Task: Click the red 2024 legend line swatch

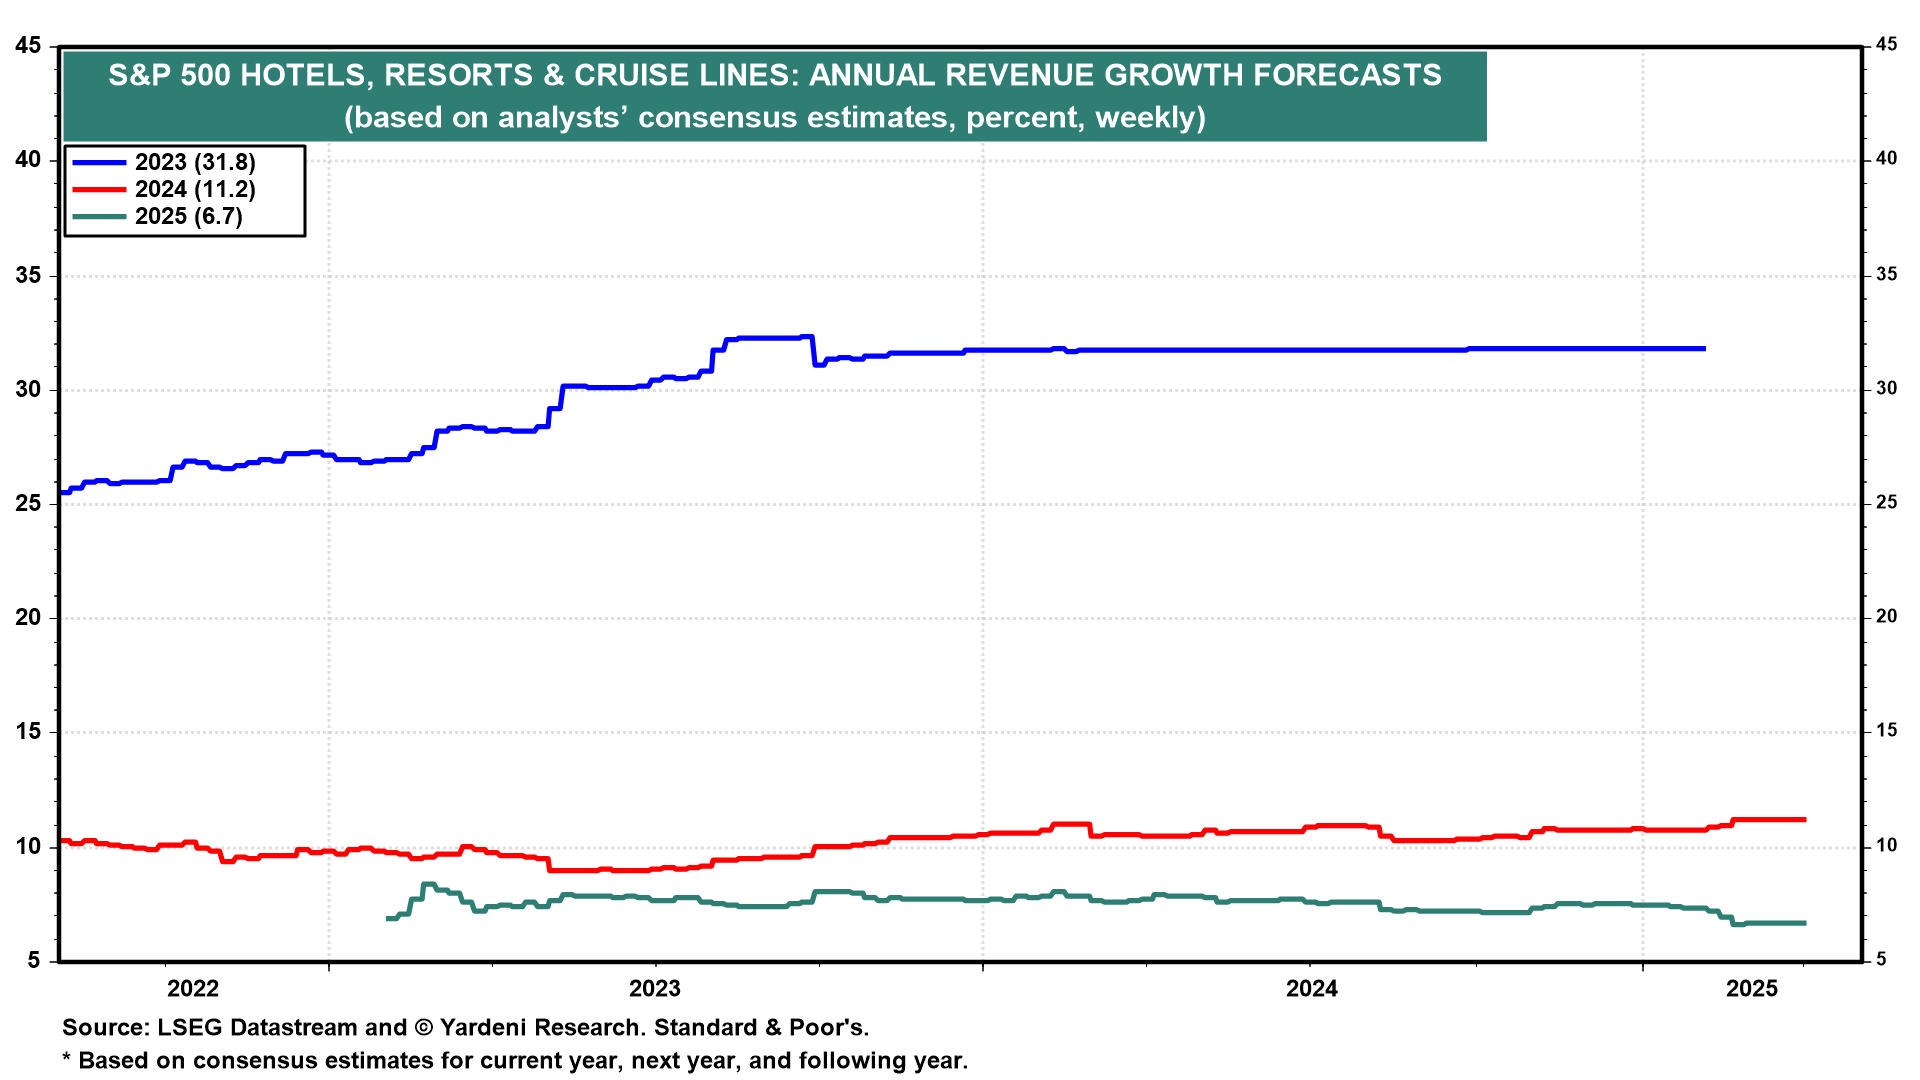Action: [100, 190]
